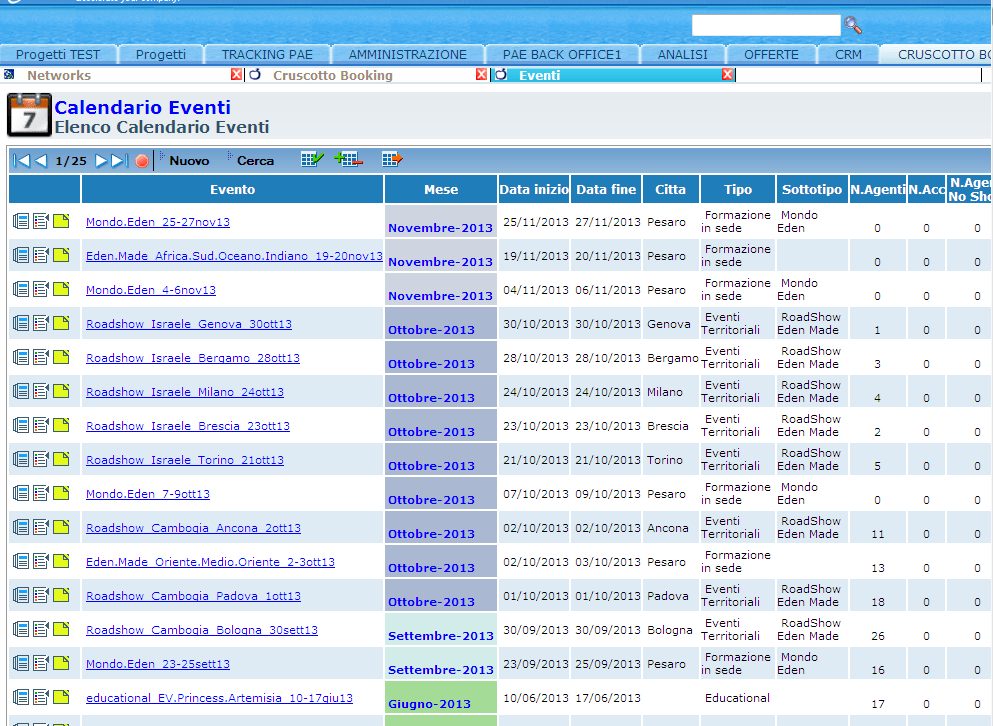Open yellow note for Eden.Made_Africa.Sud.Oceano.Indiano row

[x=61, y=255]
